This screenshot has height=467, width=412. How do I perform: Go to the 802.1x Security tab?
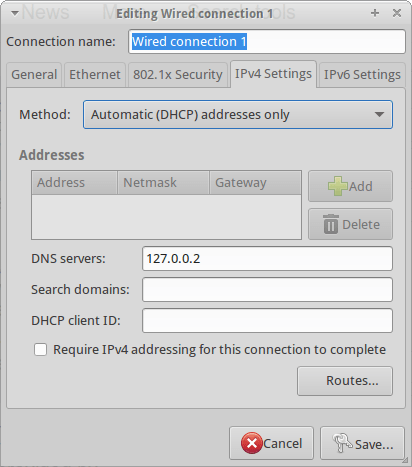click(178, 75)
